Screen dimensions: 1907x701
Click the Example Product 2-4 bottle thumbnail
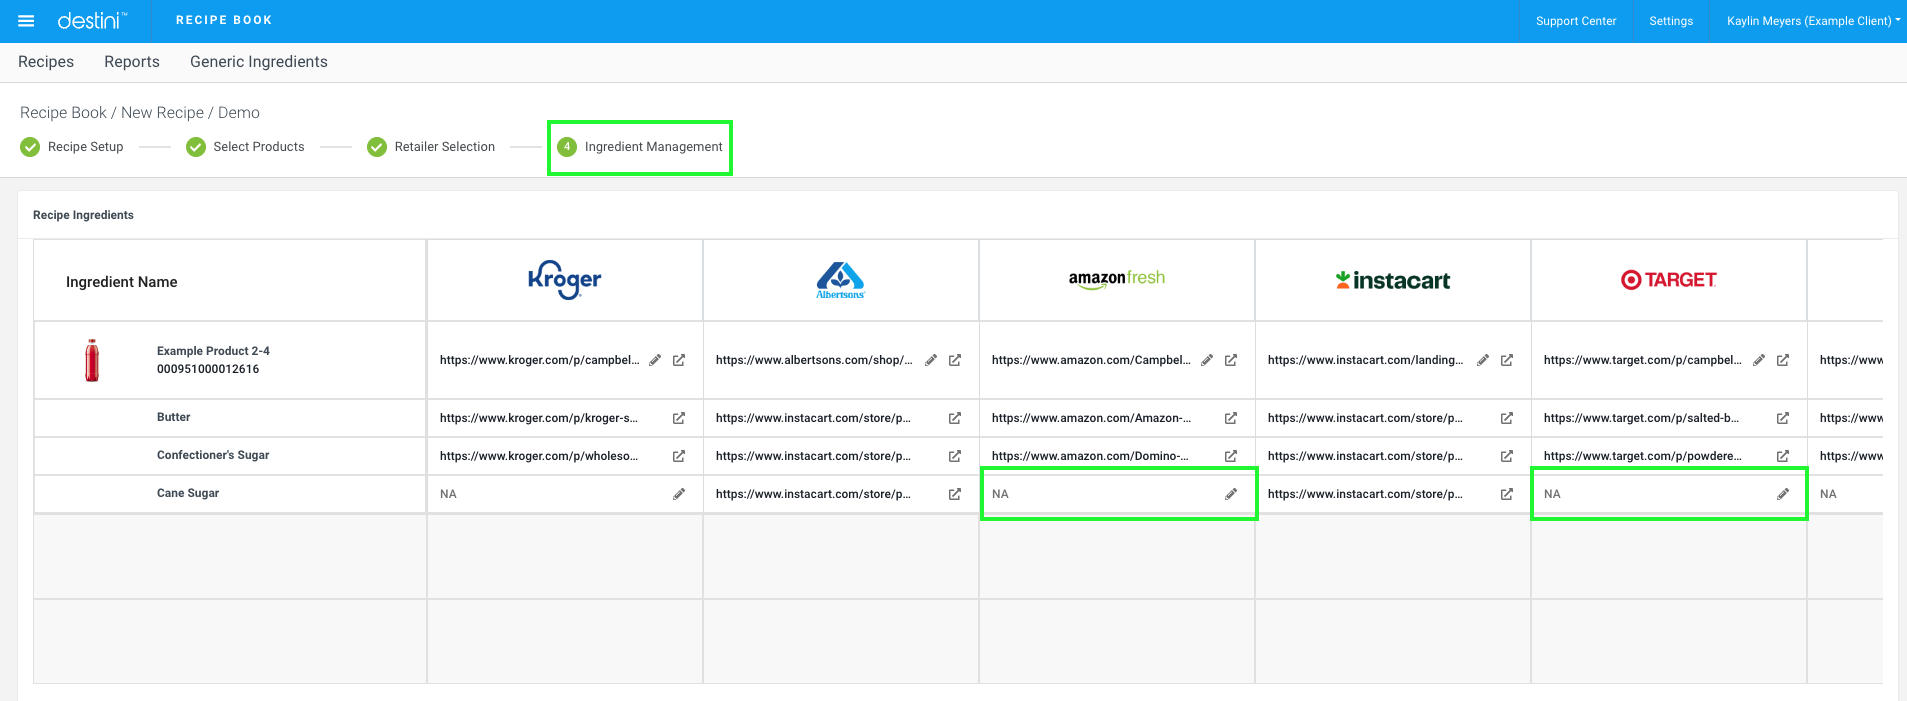(x=92, y=360)
